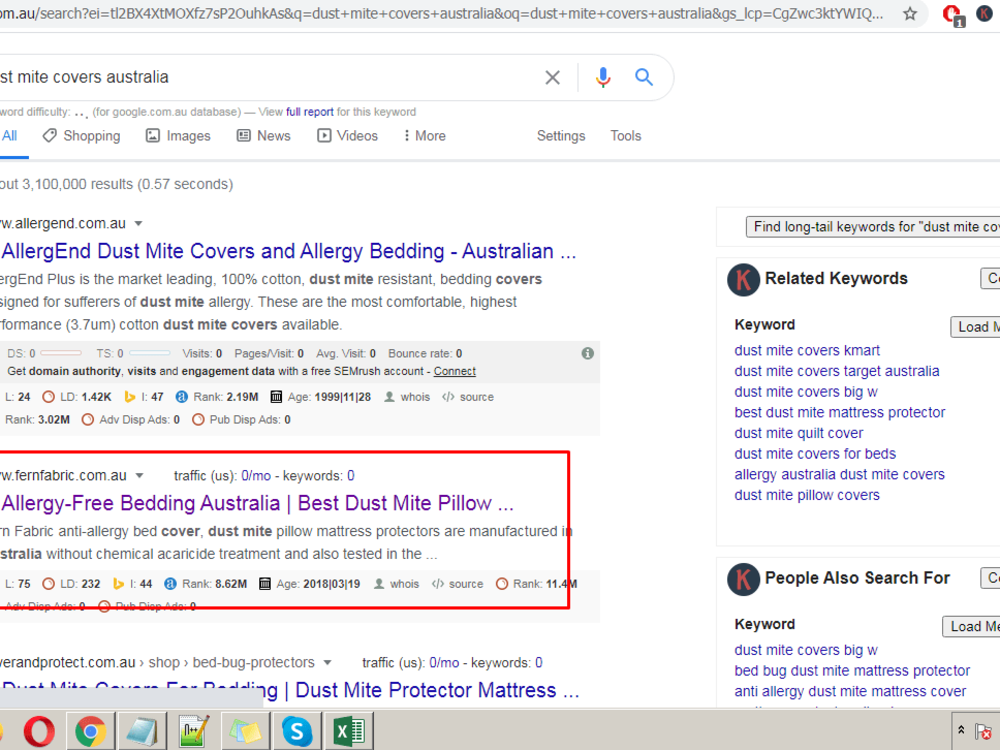Select best dust mite mattress protector keyword
Viewport: 1000px width, 750px height.
point(839,413)
